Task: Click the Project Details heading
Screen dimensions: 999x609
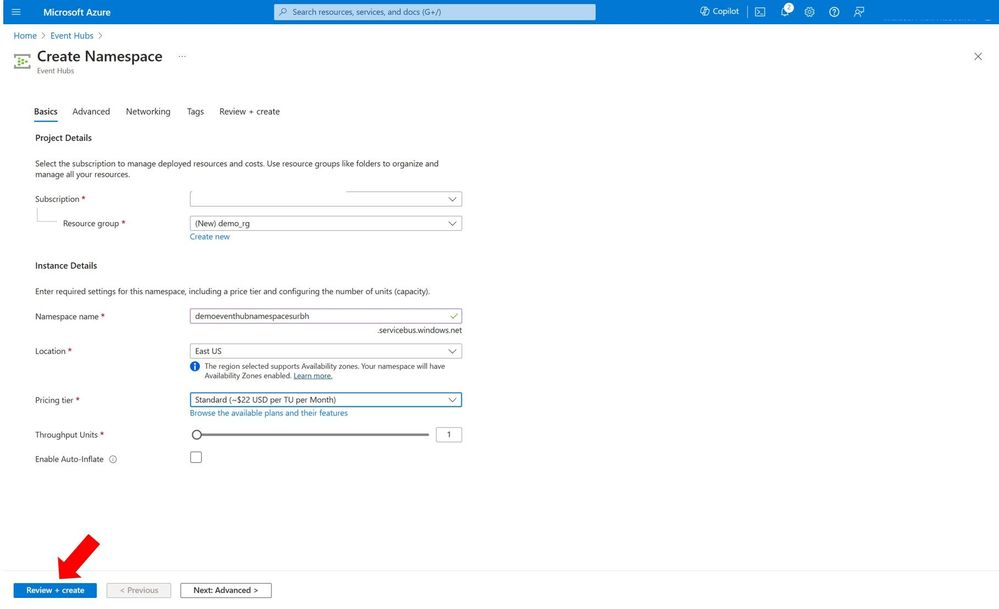Action: tap(64, 138)
